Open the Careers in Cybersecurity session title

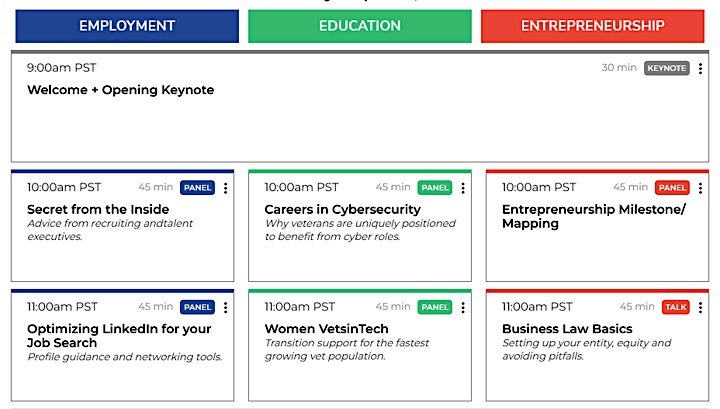[343, 209]
